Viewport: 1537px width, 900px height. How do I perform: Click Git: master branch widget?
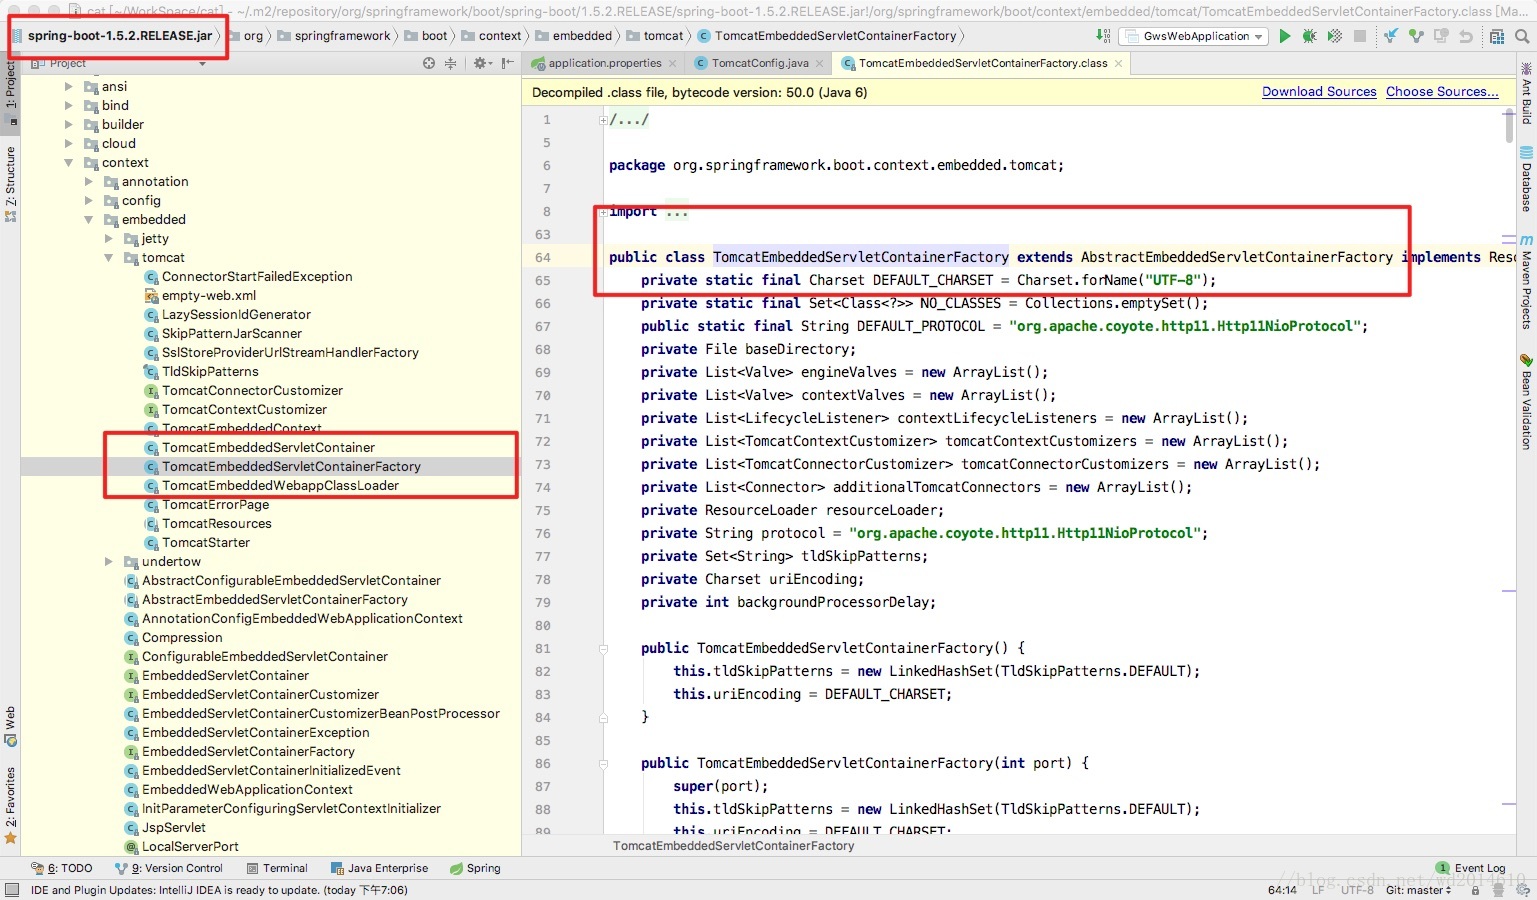click(x=1418, y=890)
